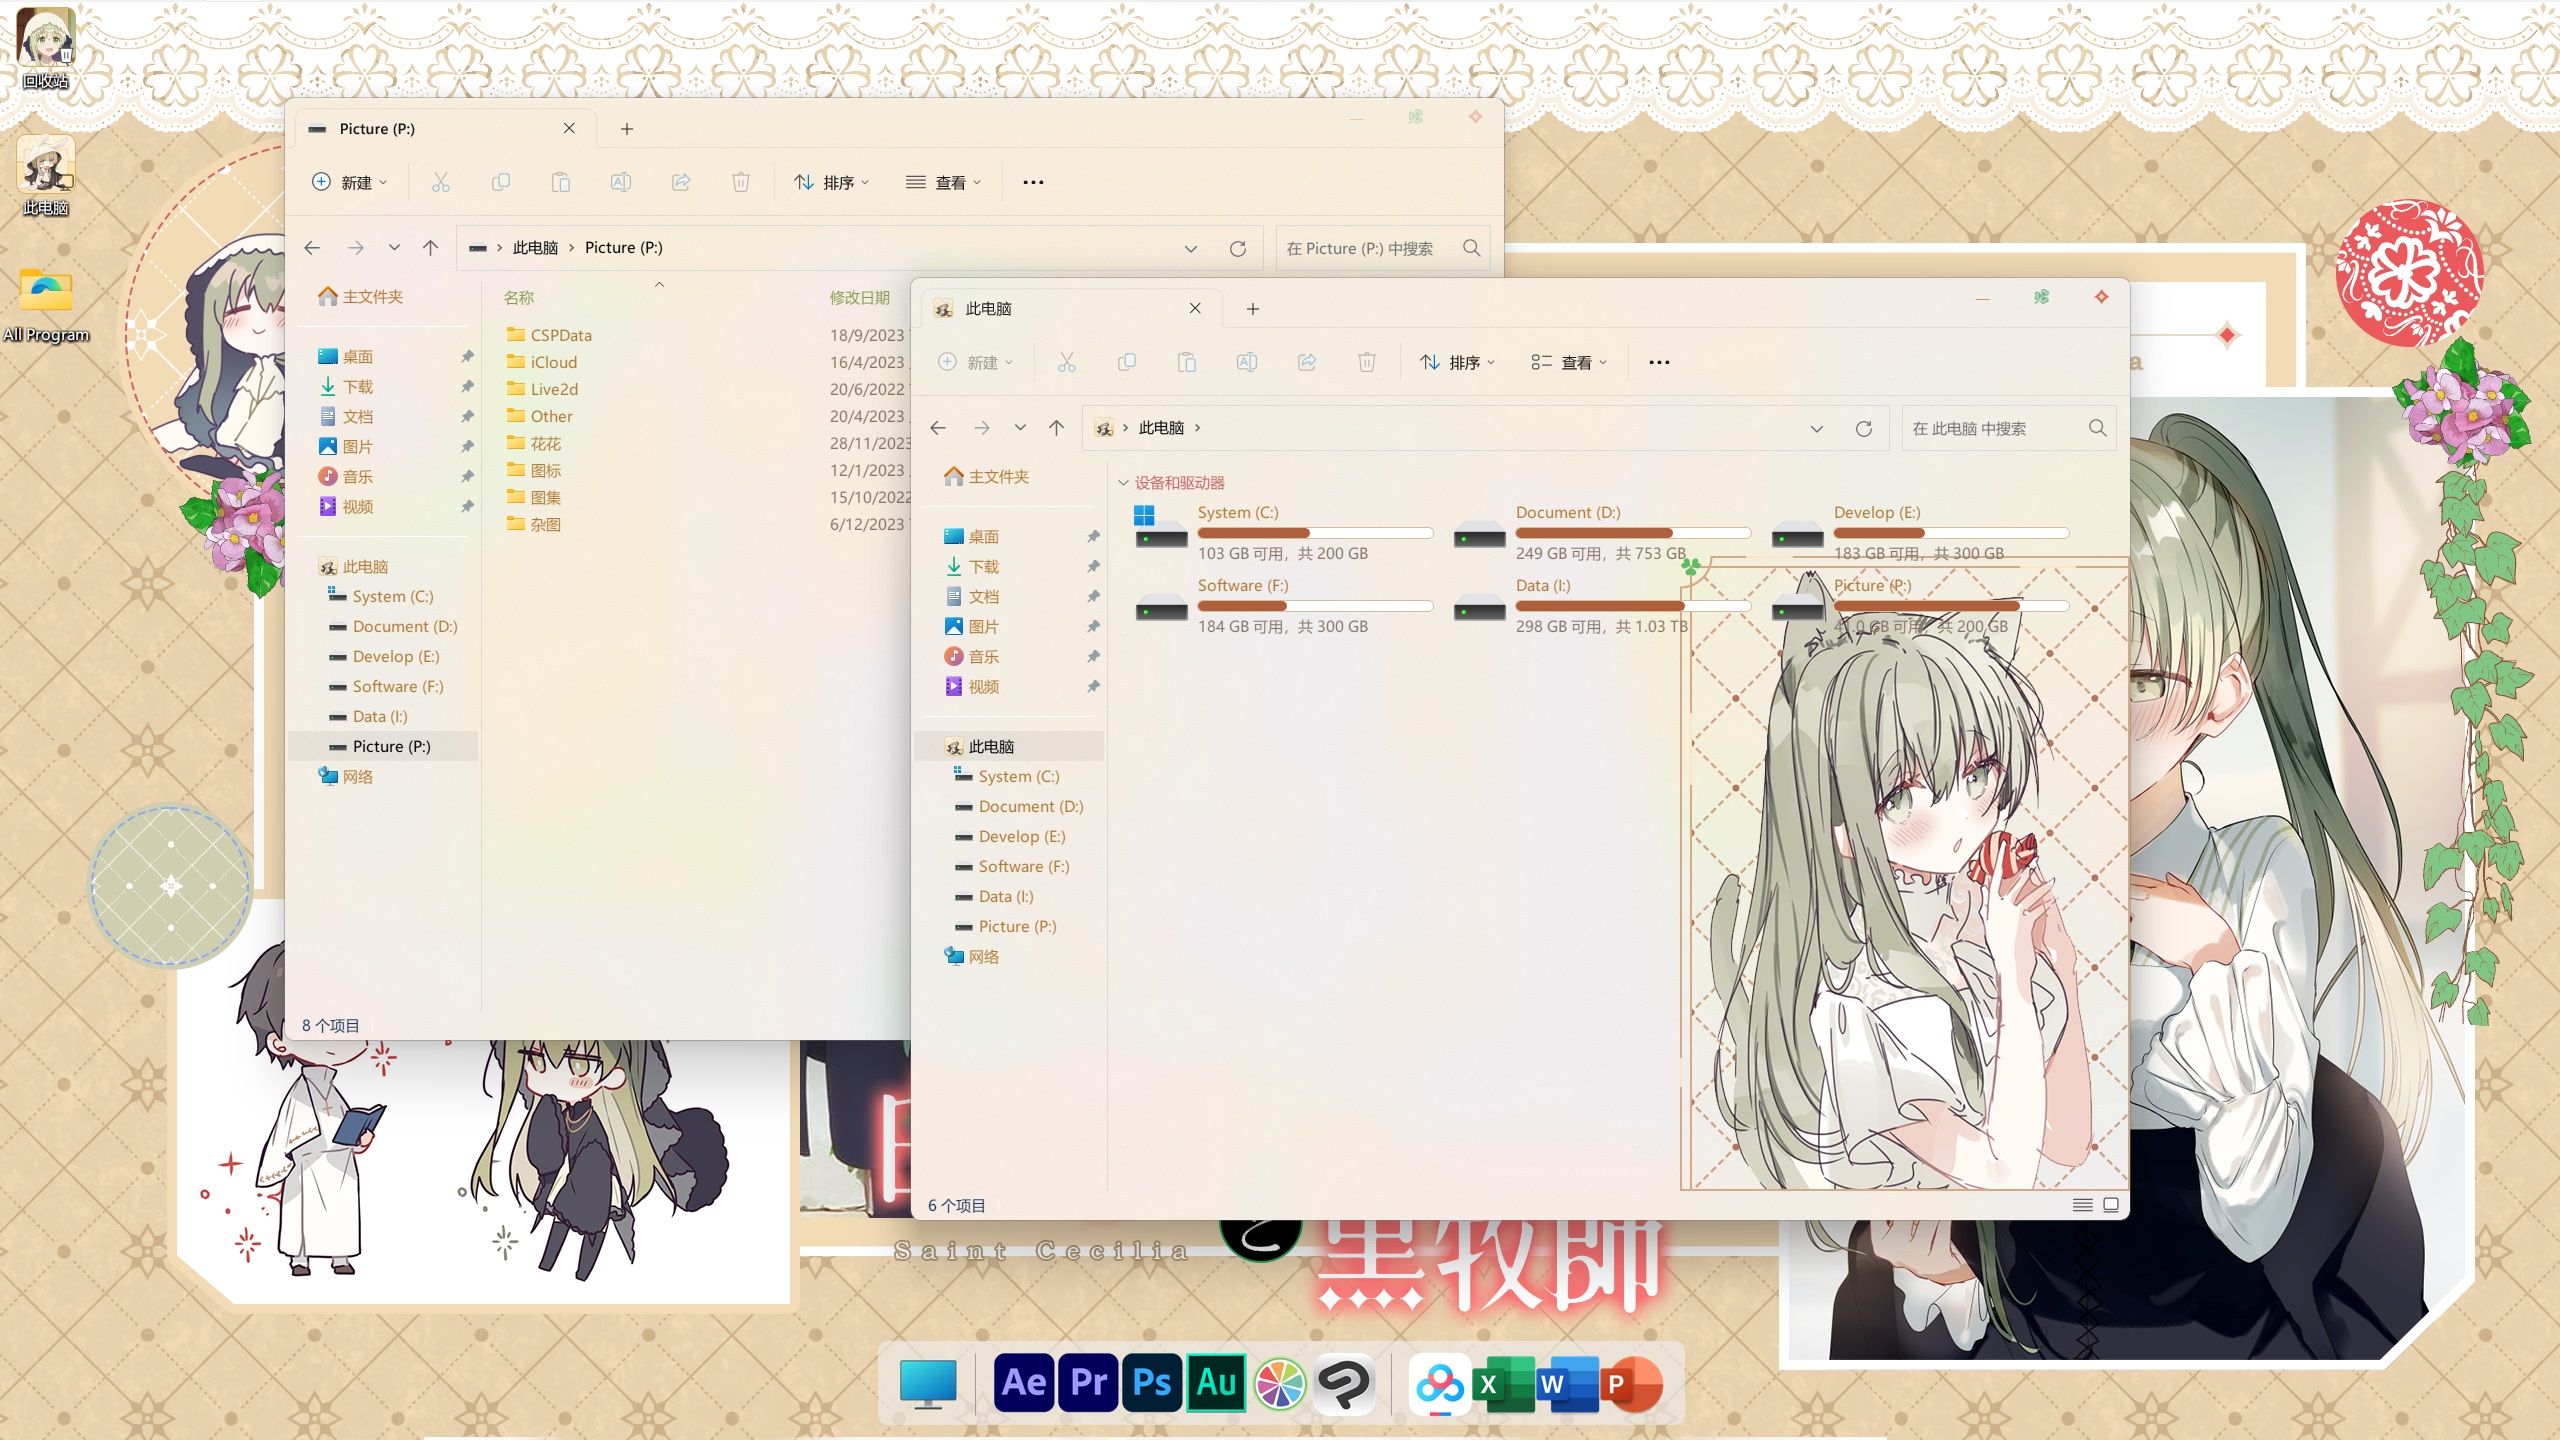The height and width of the screenshot is (1440, 2560).
Task: Click the 在 Picture (P:) 中搜索 search field
Action: [x=1382, y=248]
